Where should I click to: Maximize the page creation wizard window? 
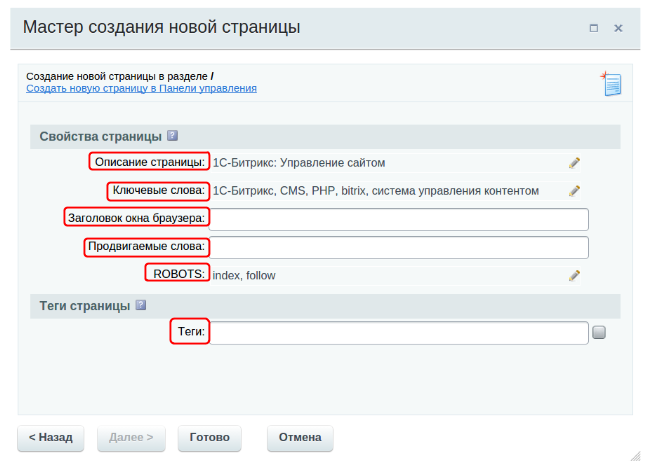tap(594, 28)
